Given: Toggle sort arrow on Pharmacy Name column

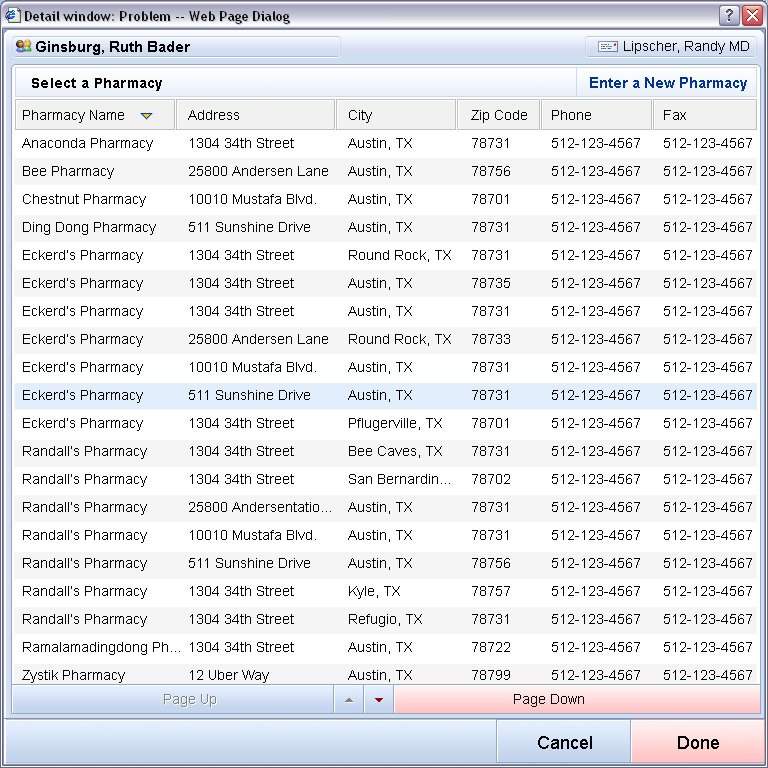Looking at the screenshot, I should 146,116.
